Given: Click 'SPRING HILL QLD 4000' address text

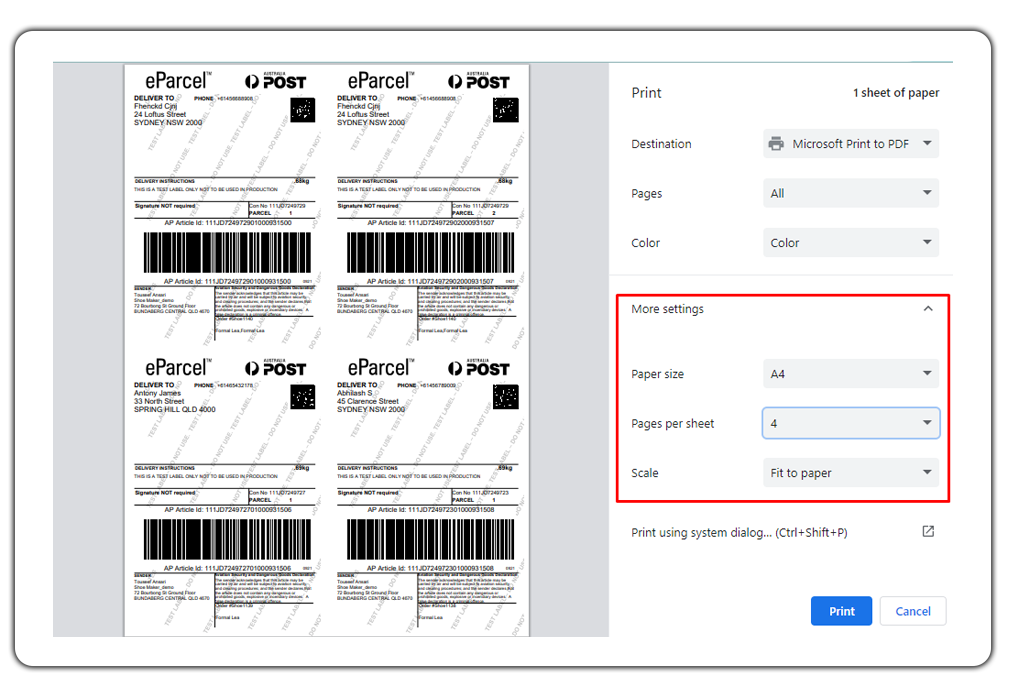Looking at the screenshot, I should click(174, 409).
